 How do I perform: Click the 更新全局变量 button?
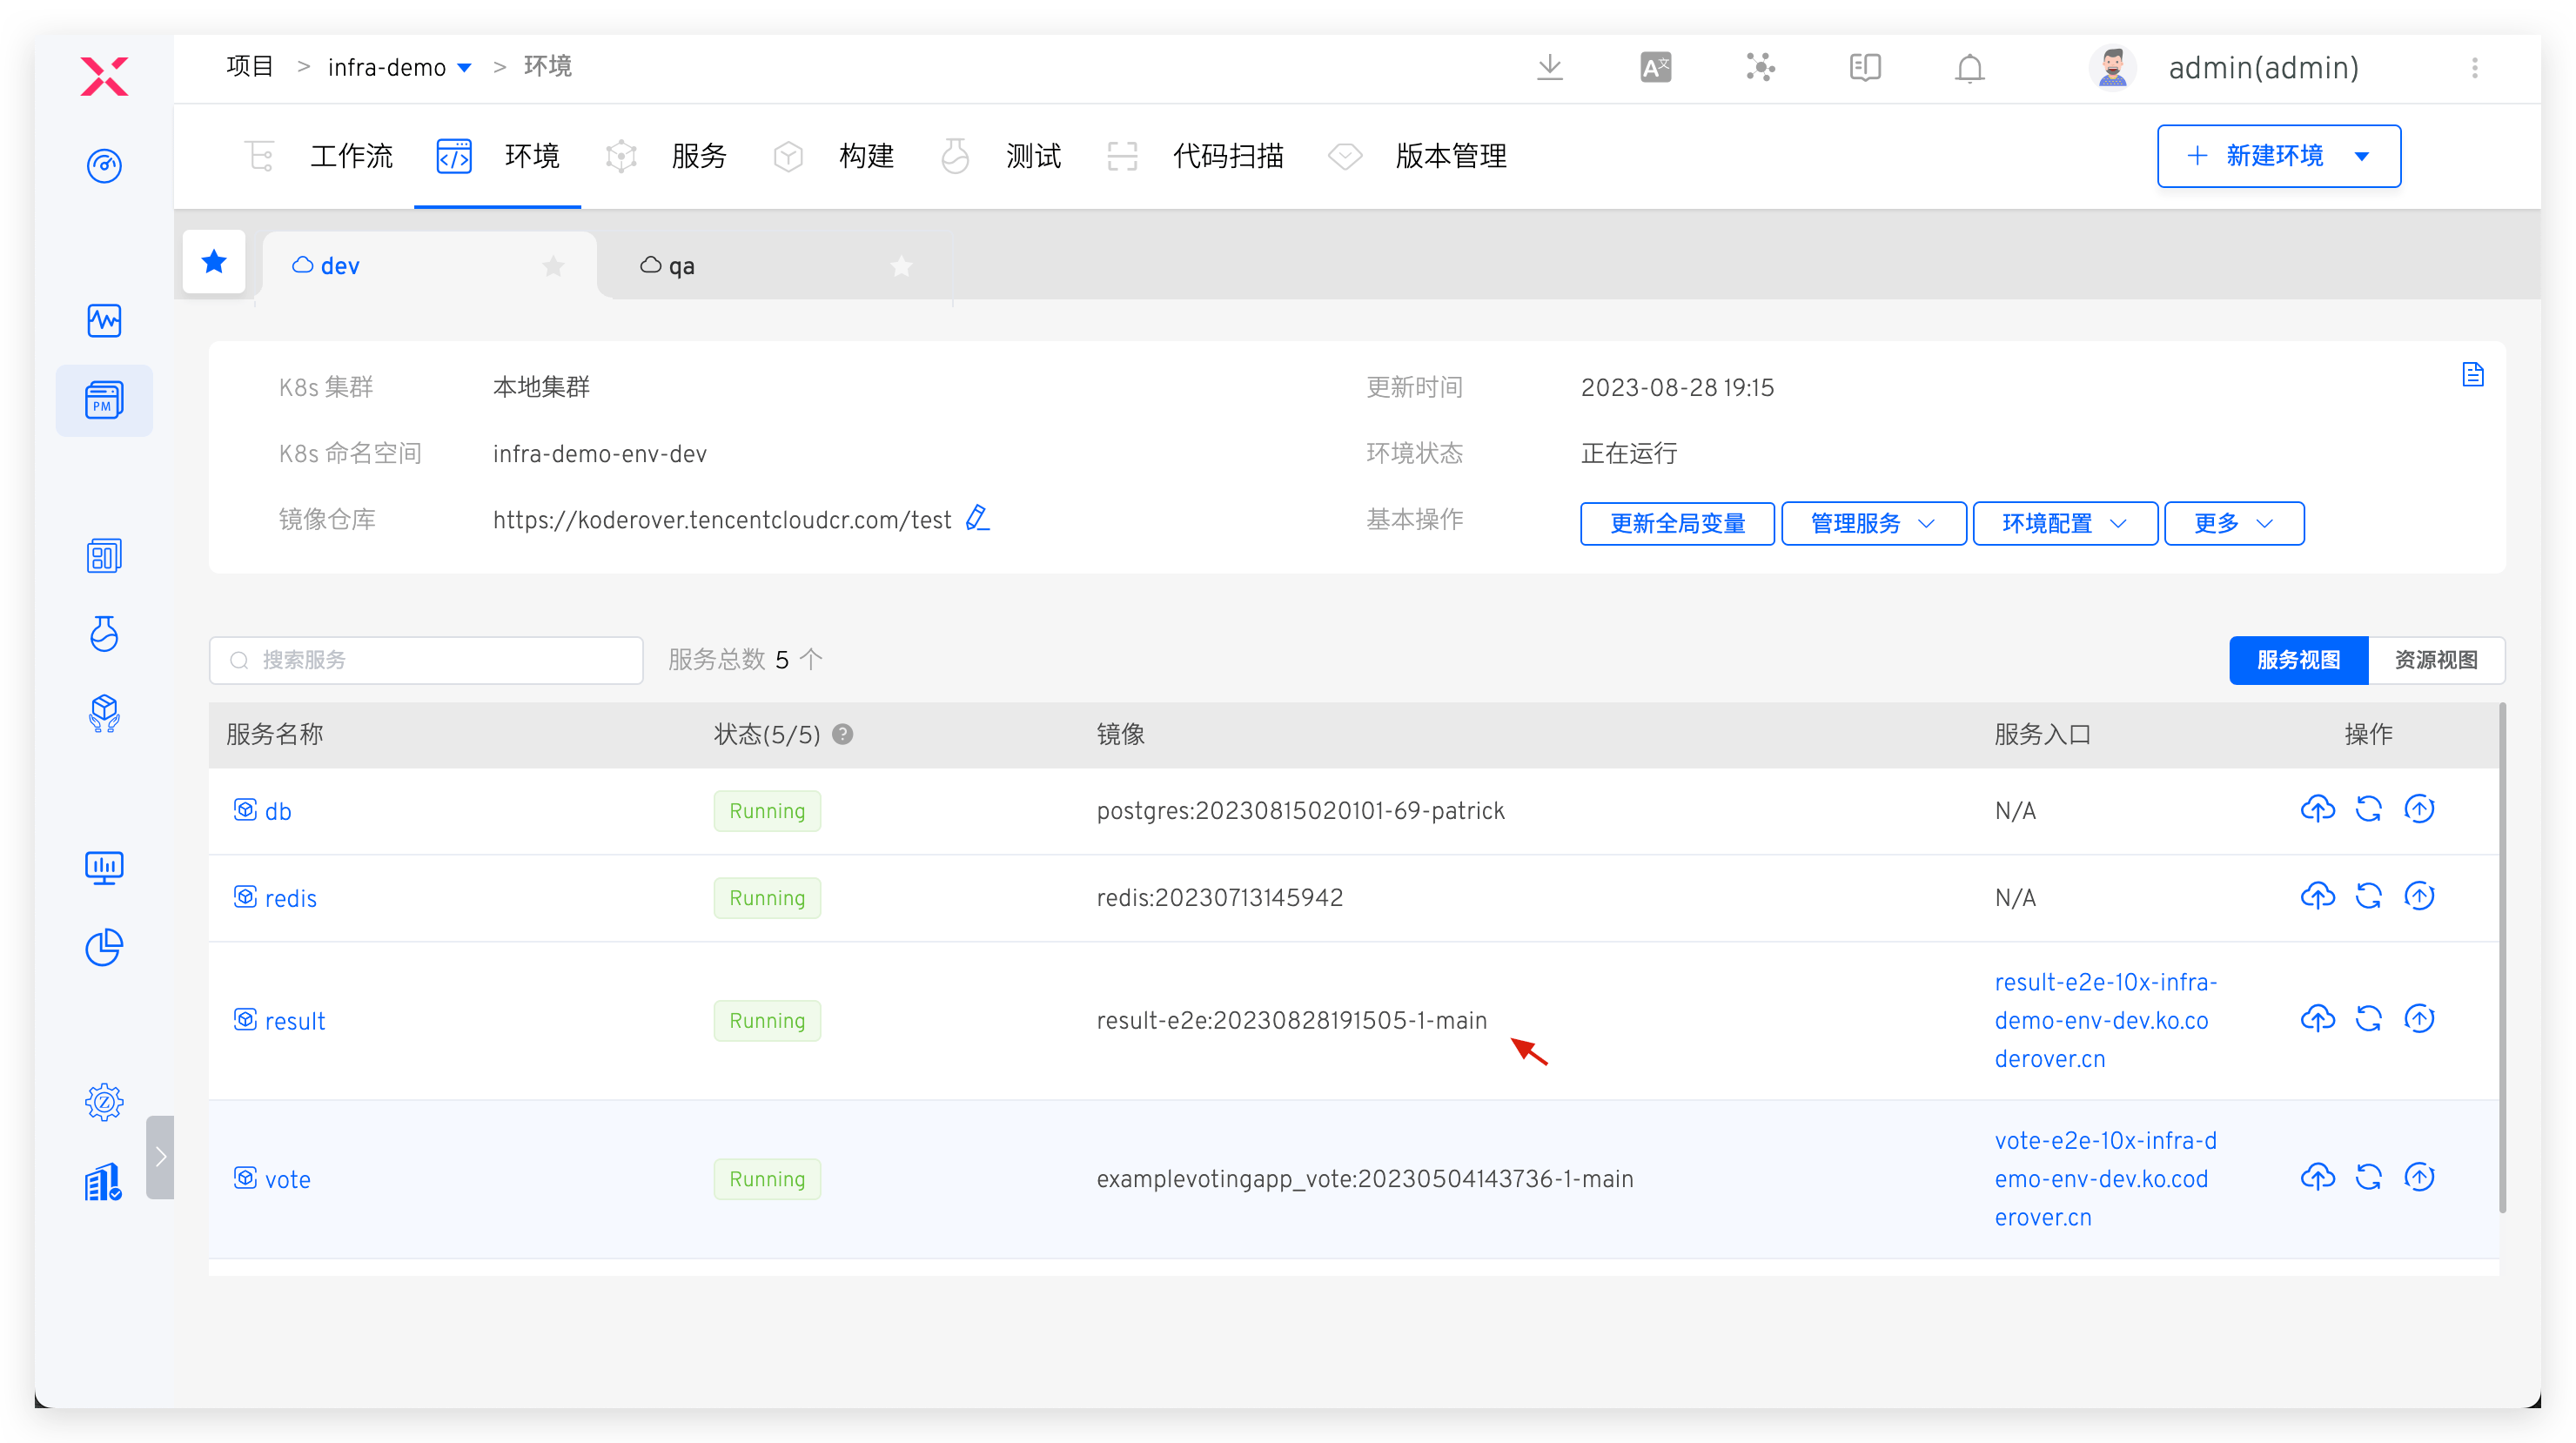(1677, 523)
